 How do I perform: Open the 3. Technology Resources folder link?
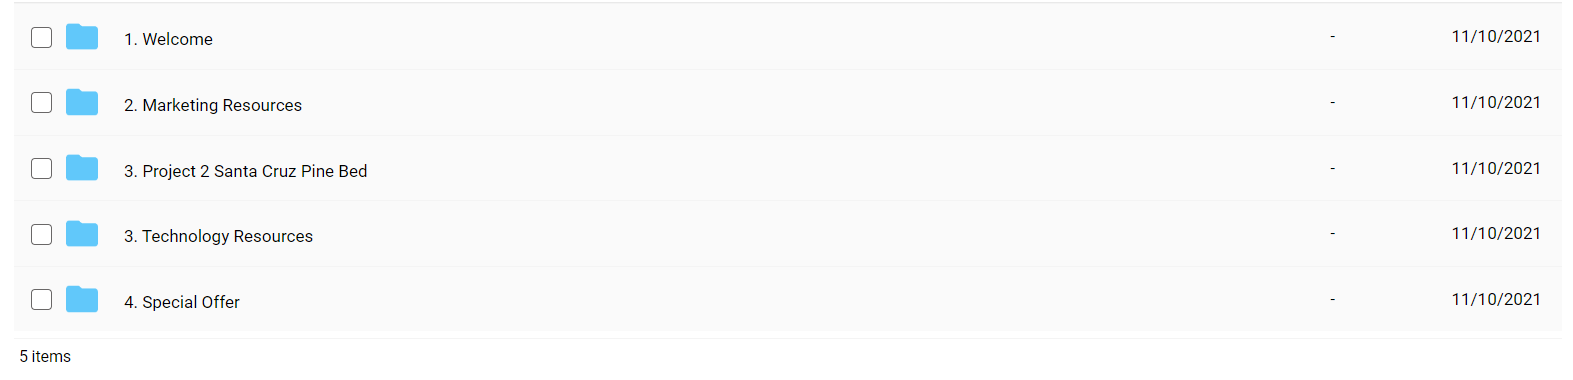coord(218,236)
